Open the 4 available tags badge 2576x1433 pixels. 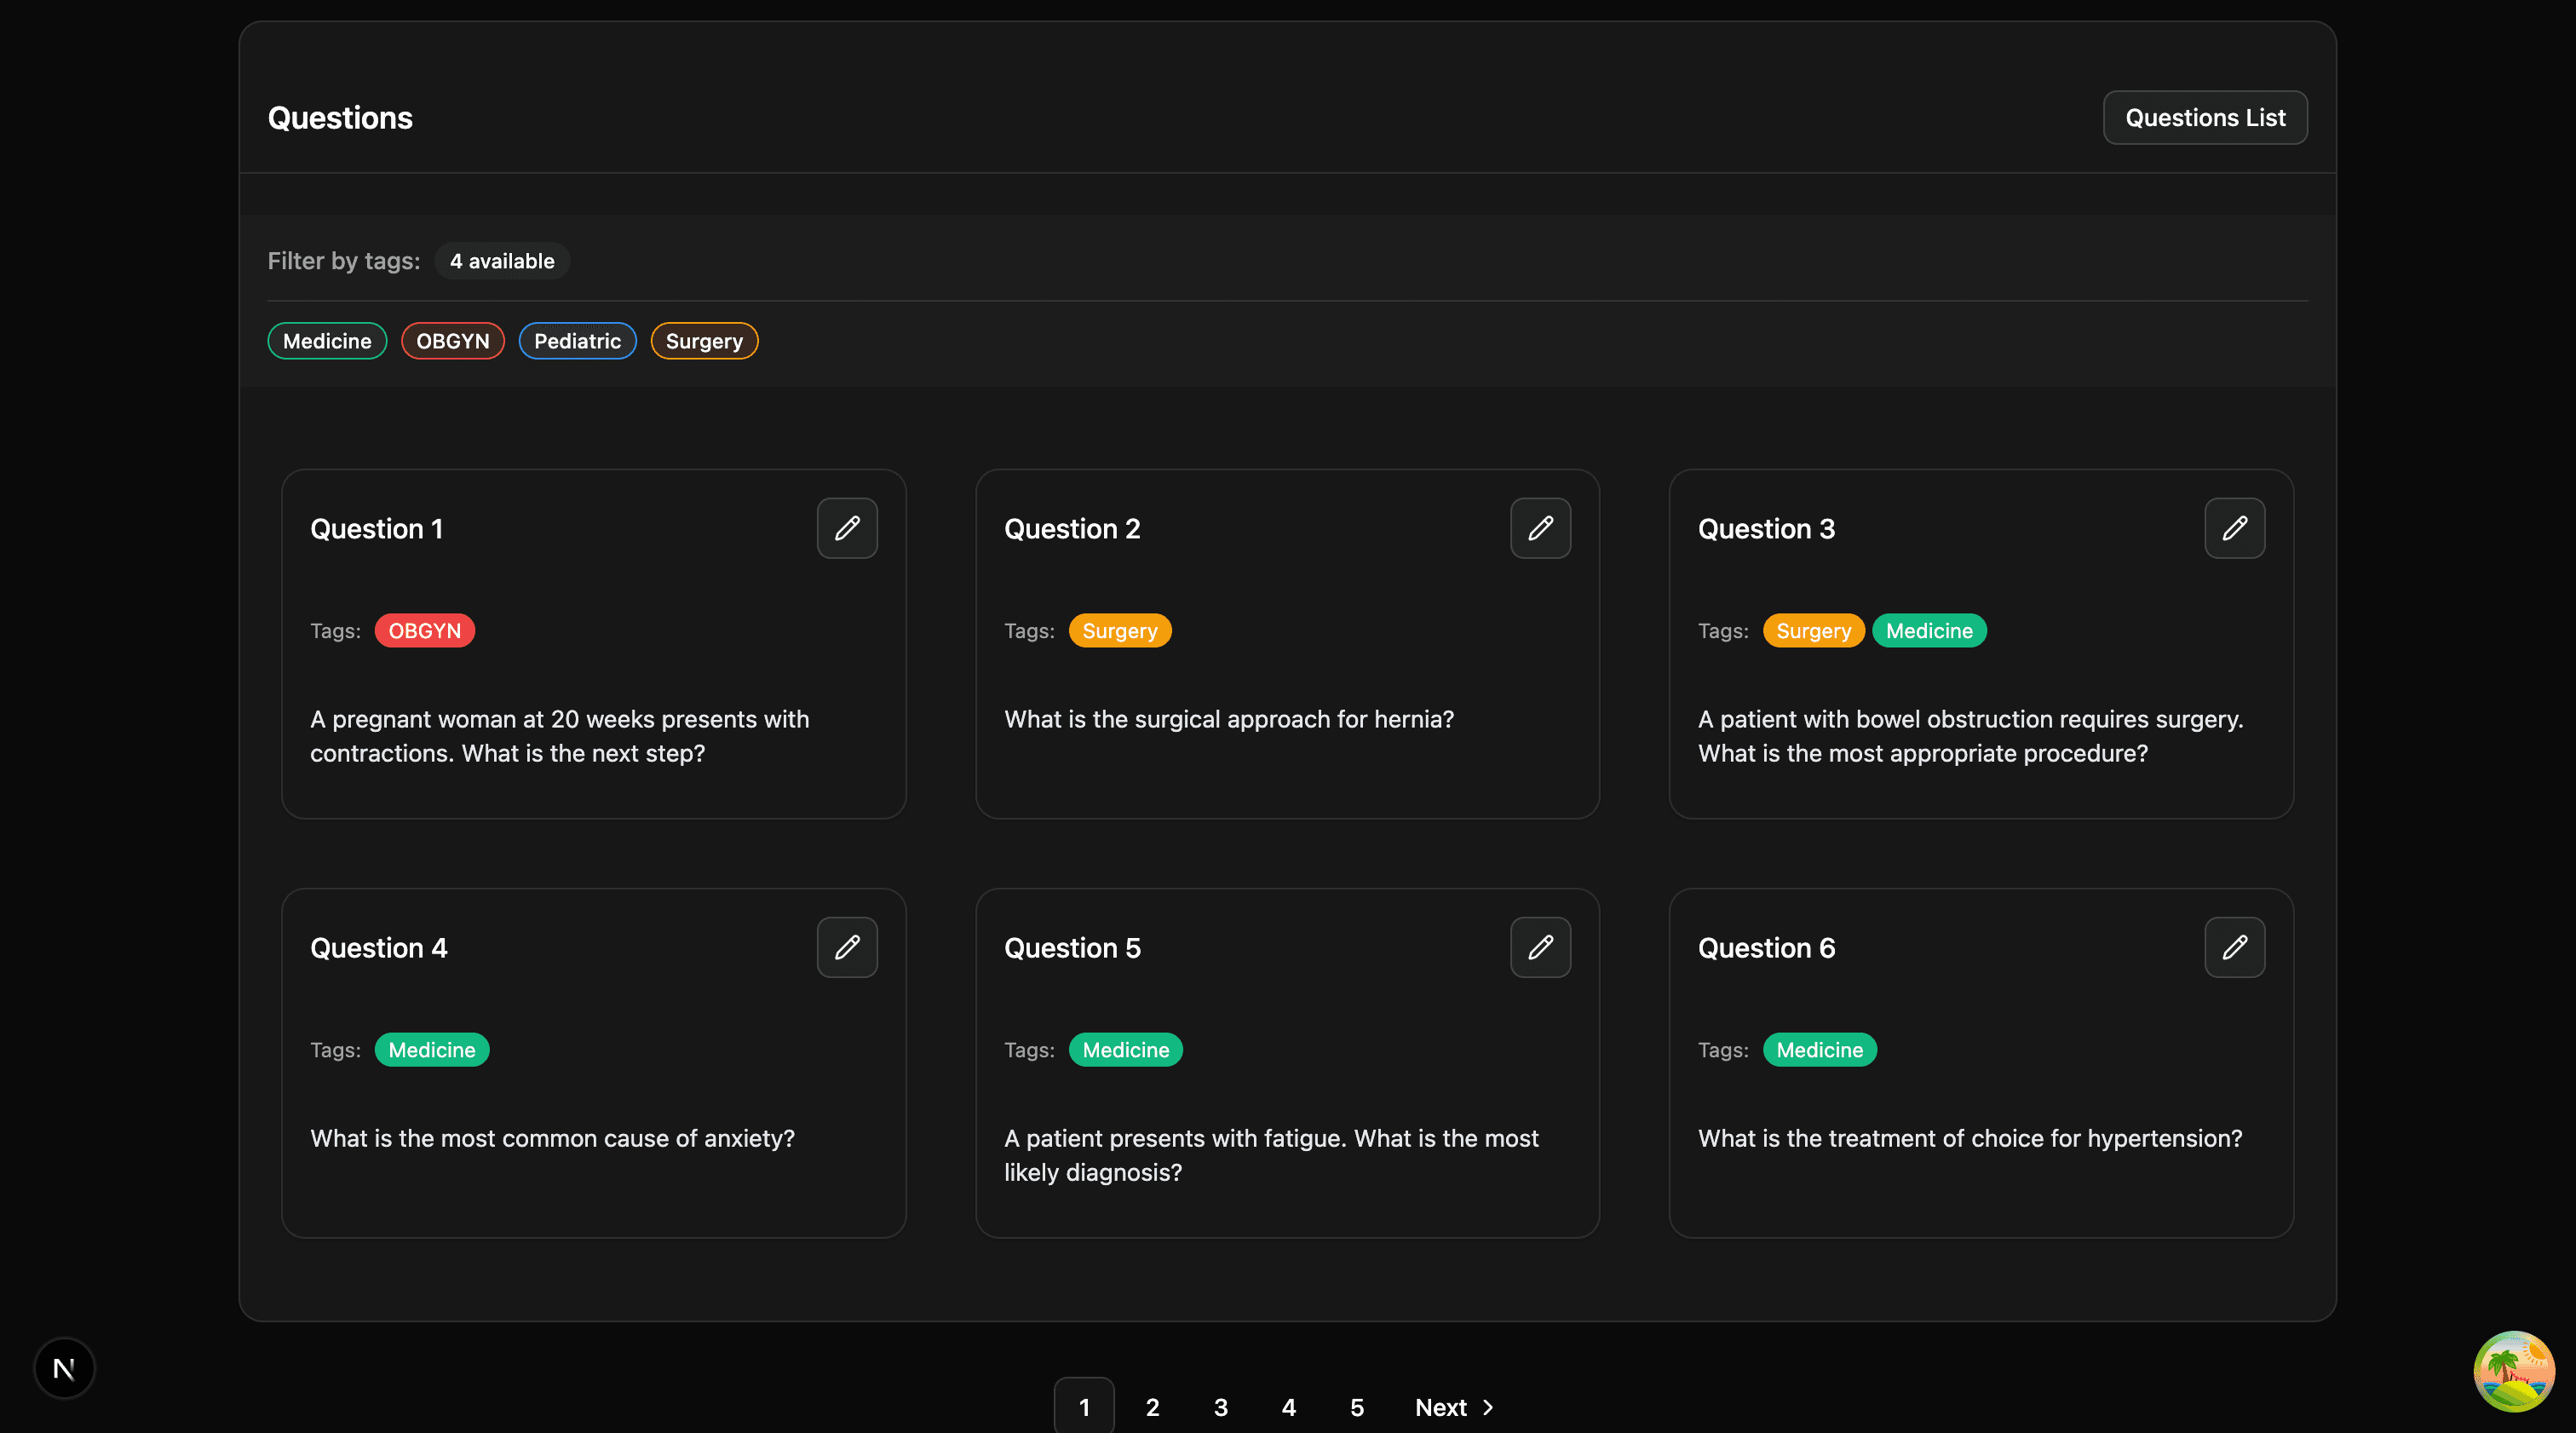[501, 261]
